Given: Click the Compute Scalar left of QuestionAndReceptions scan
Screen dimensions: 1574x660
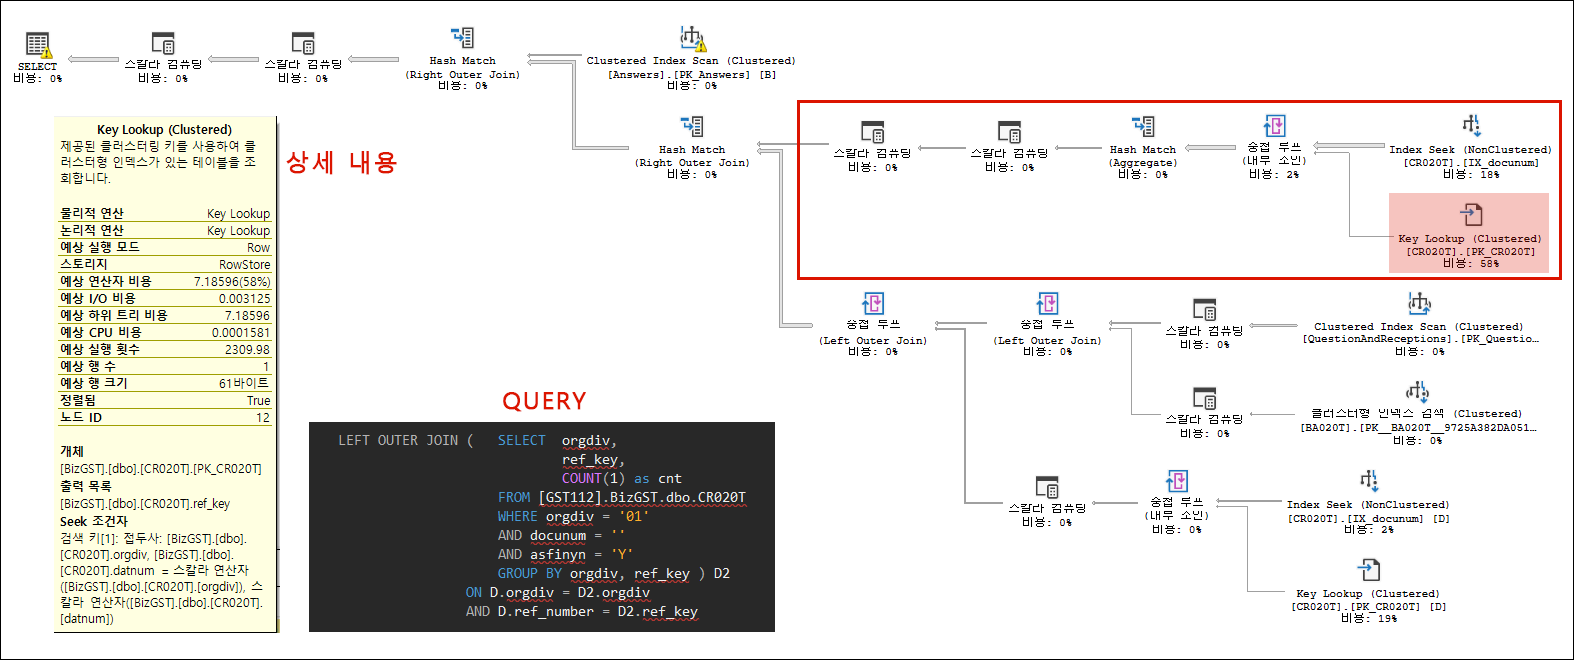Looking at the screenshot, I should pos(1204,310).
